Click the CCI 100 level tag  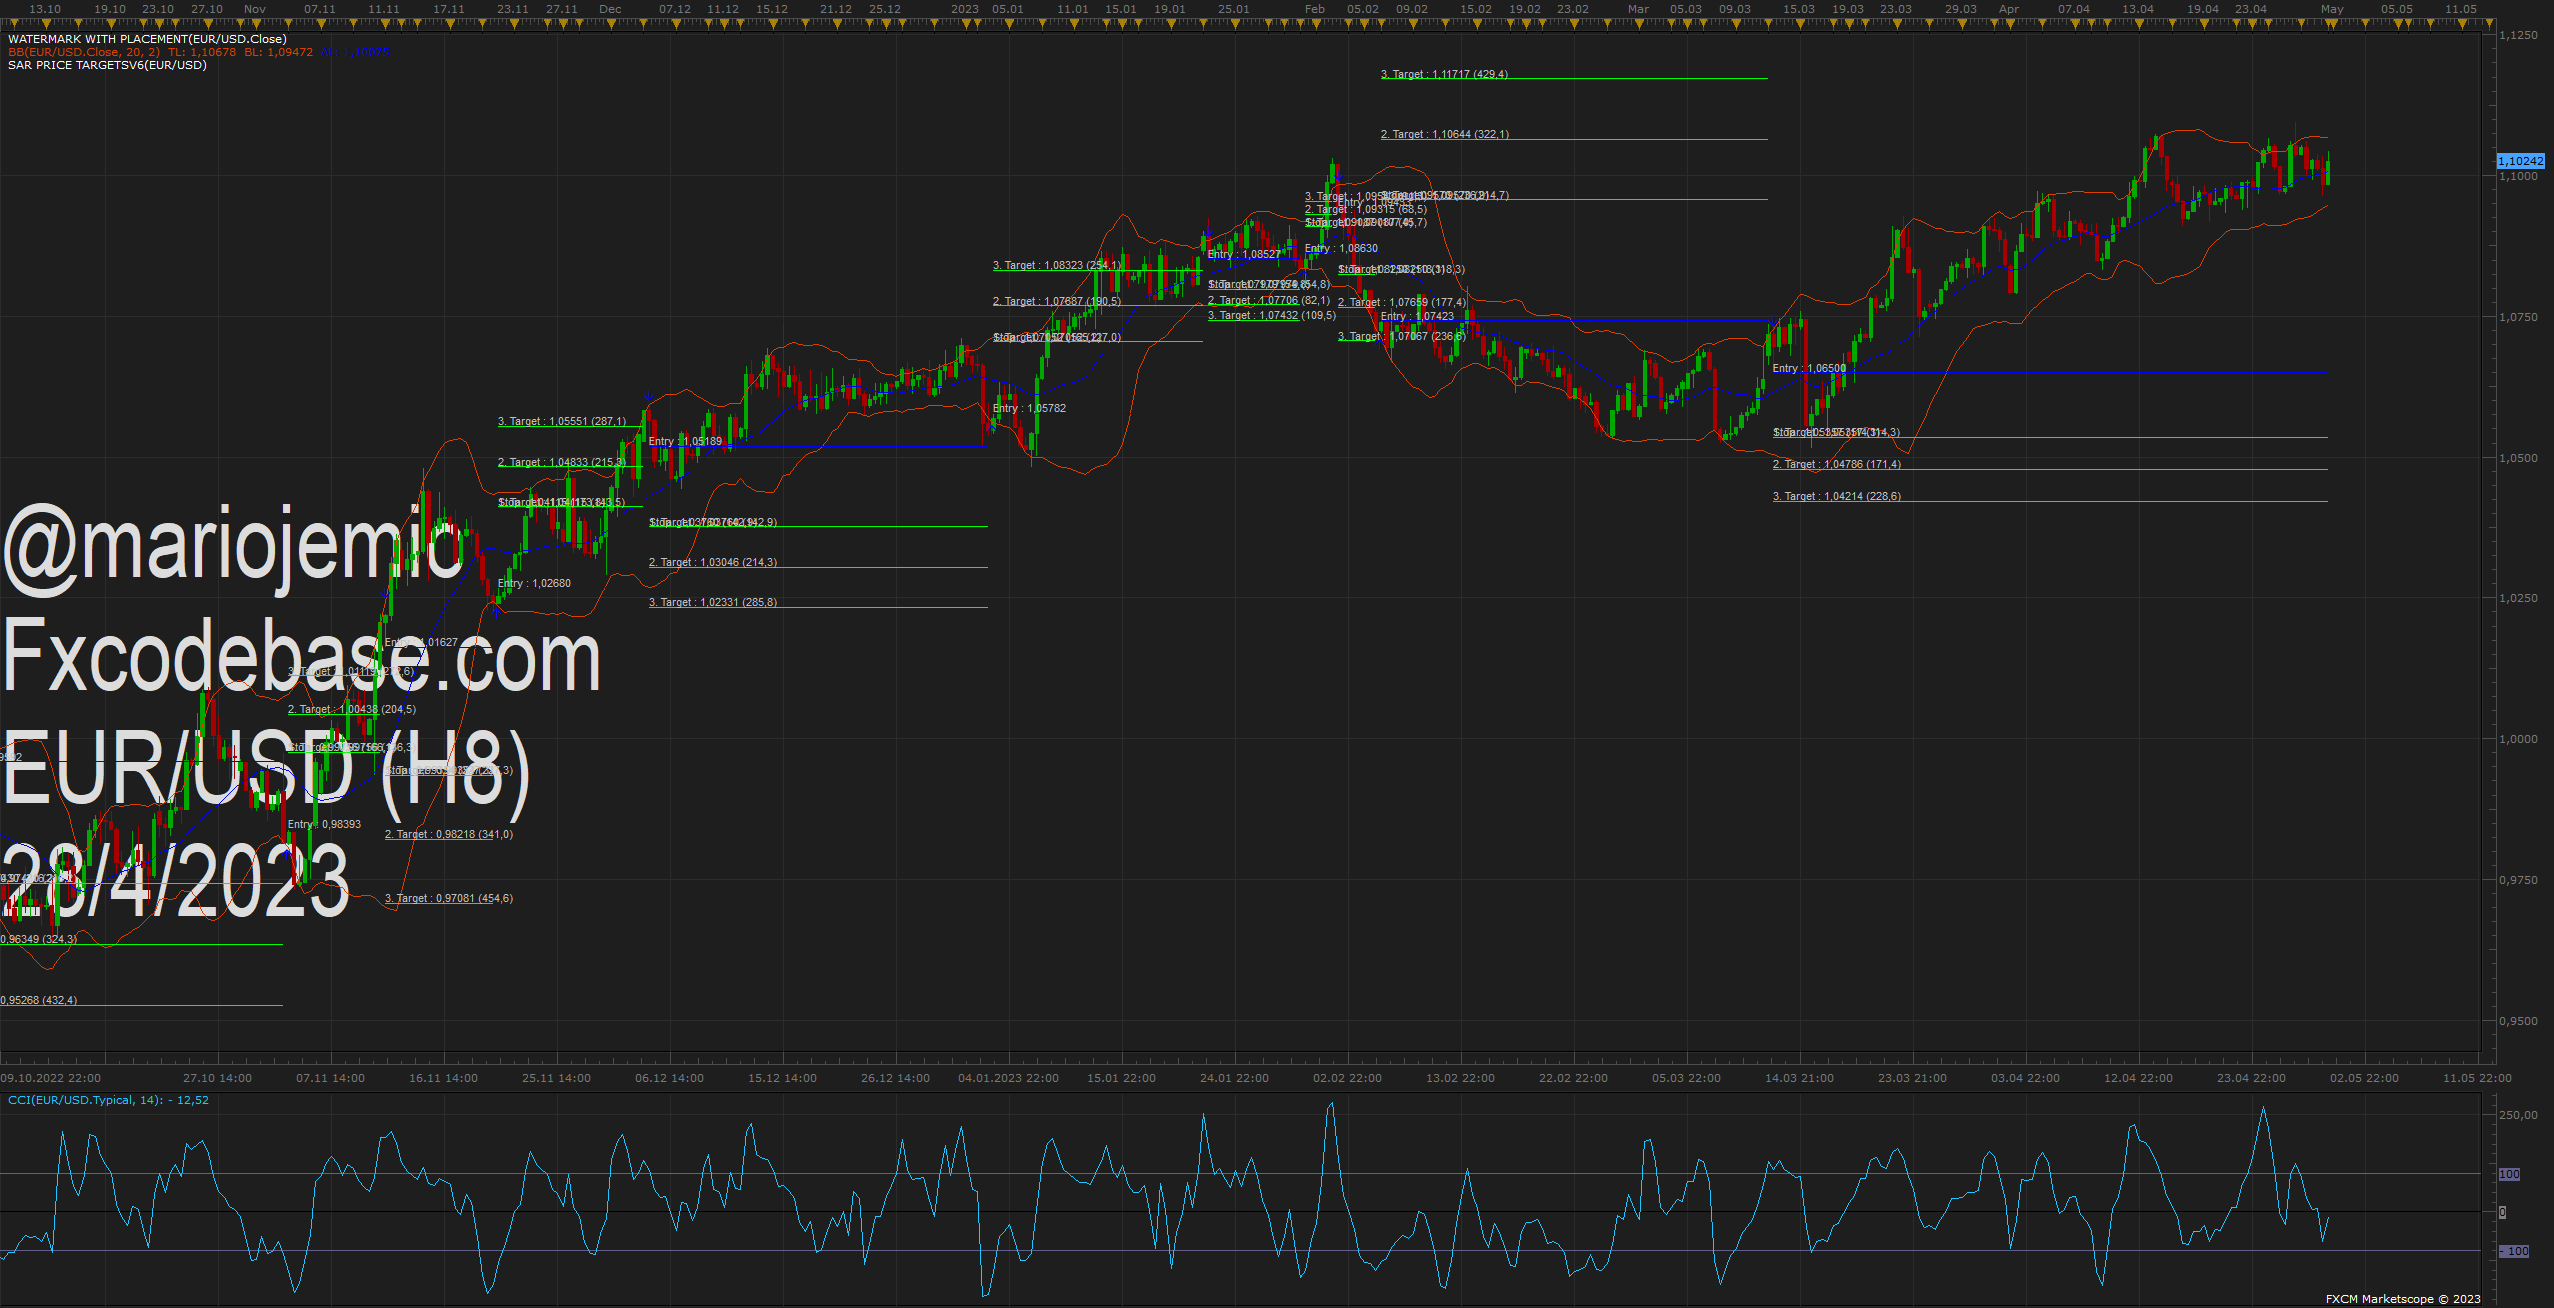2509,1174
